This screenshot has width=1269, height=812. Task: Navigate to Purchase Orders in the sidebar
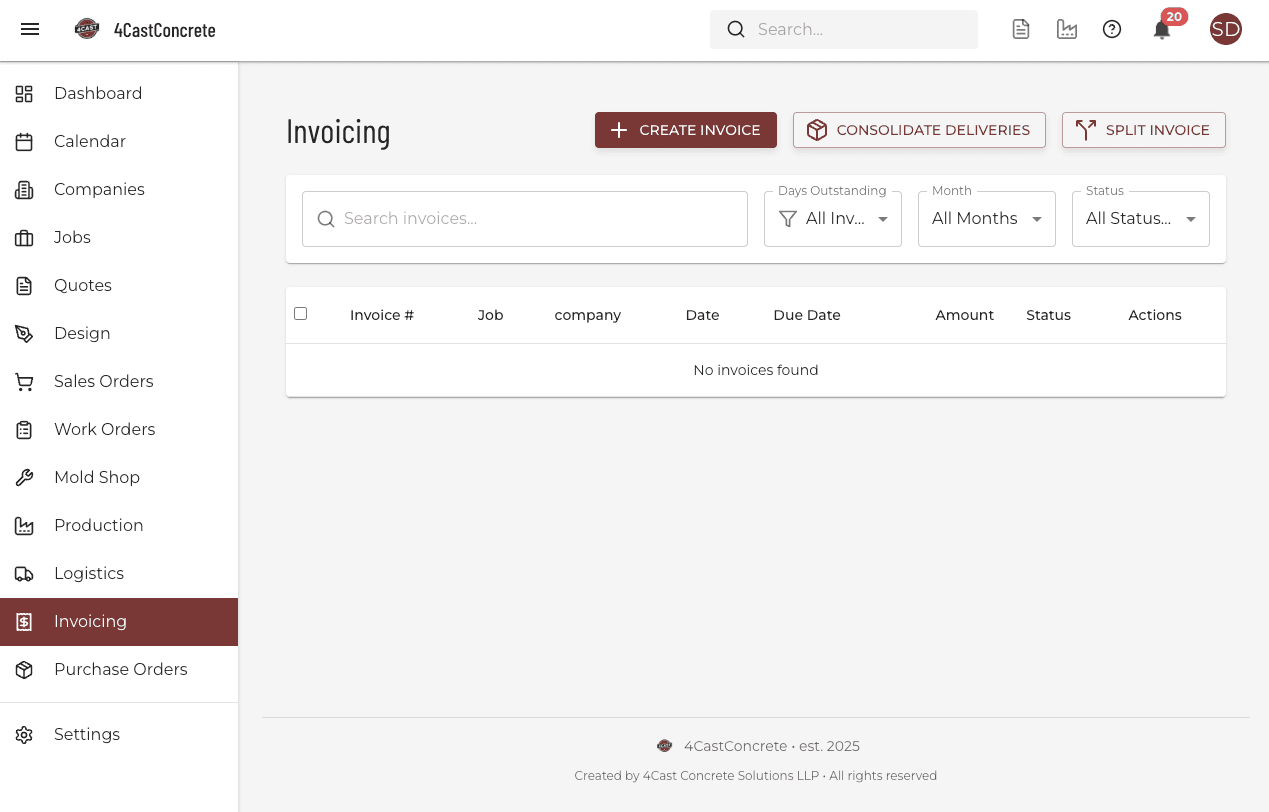(x=121, y=669)
